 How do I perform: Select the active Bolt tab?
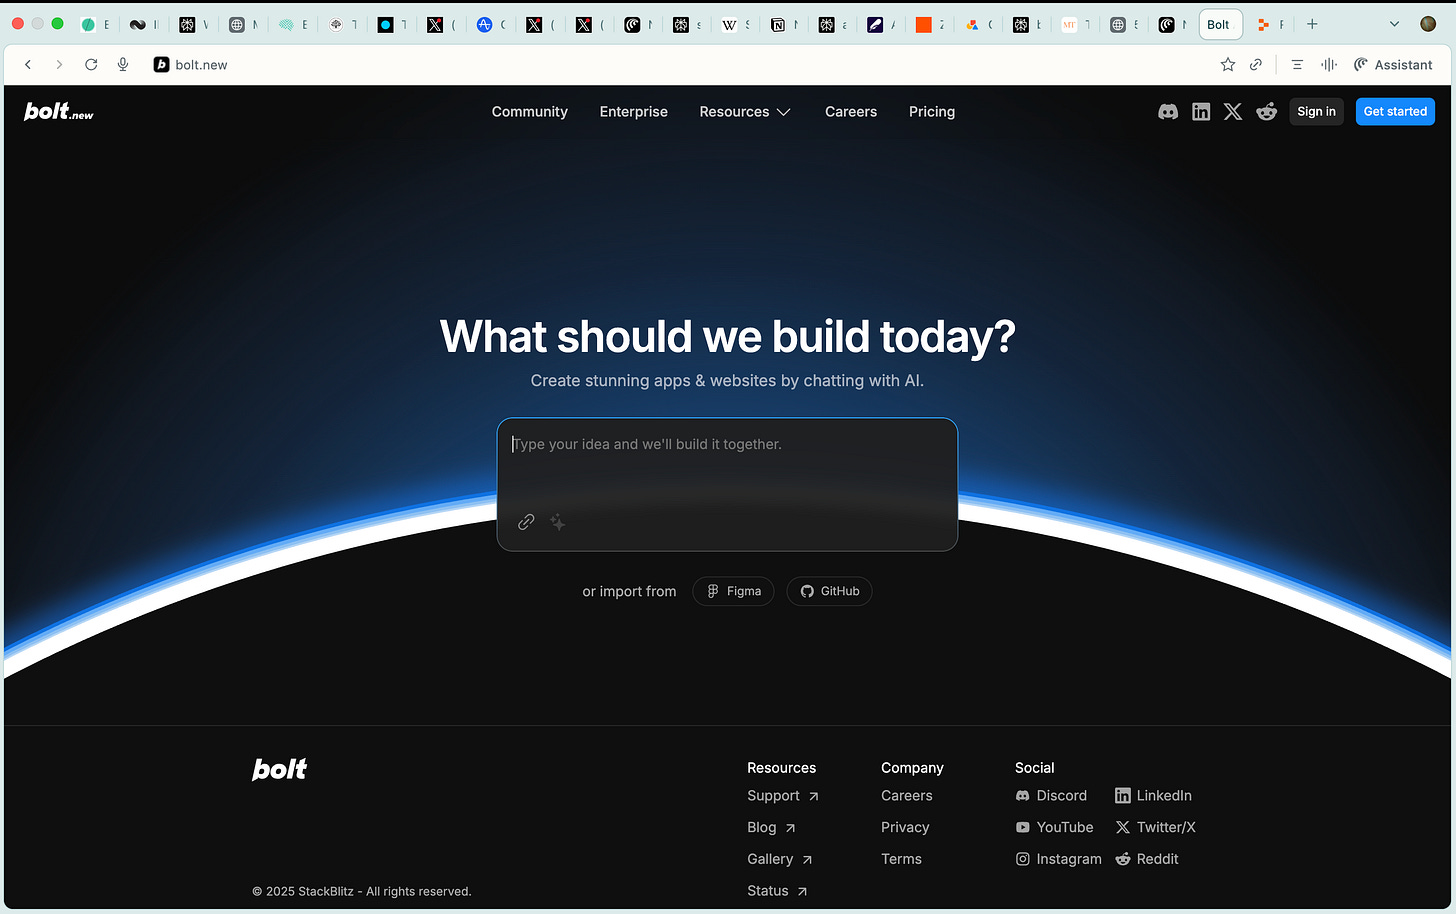click(x=1219, y=25)
